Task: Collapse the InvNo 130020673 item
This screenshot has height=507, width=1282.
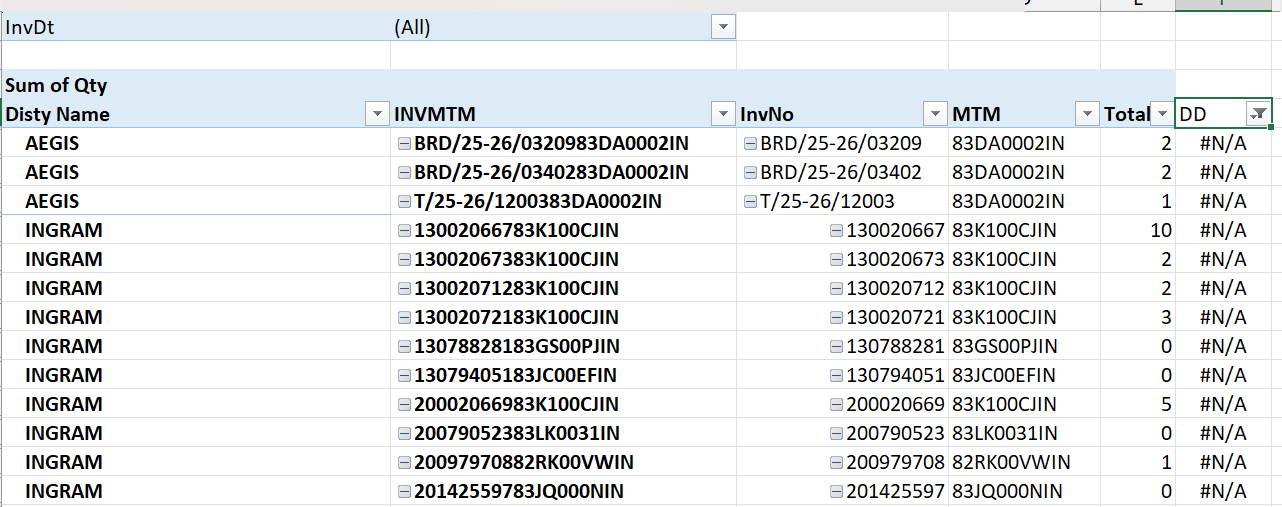Action: [x=836, y=260]
